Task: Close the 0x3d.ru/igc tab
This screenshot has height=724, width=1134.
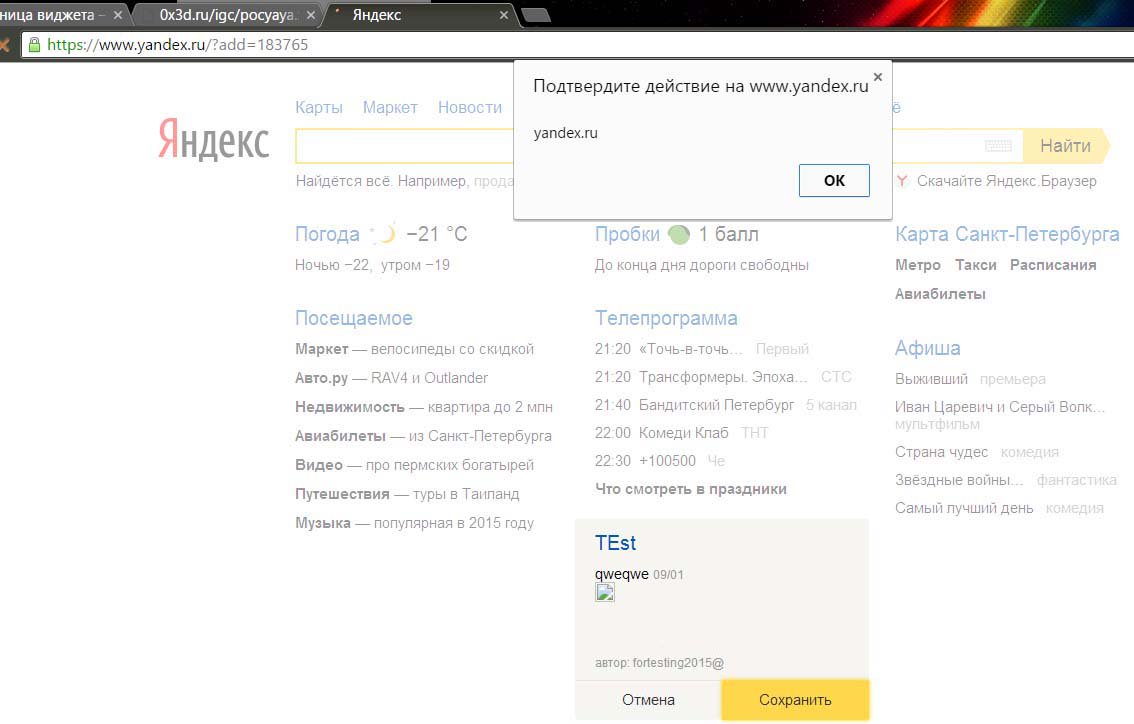Action: tap(311, 15)
